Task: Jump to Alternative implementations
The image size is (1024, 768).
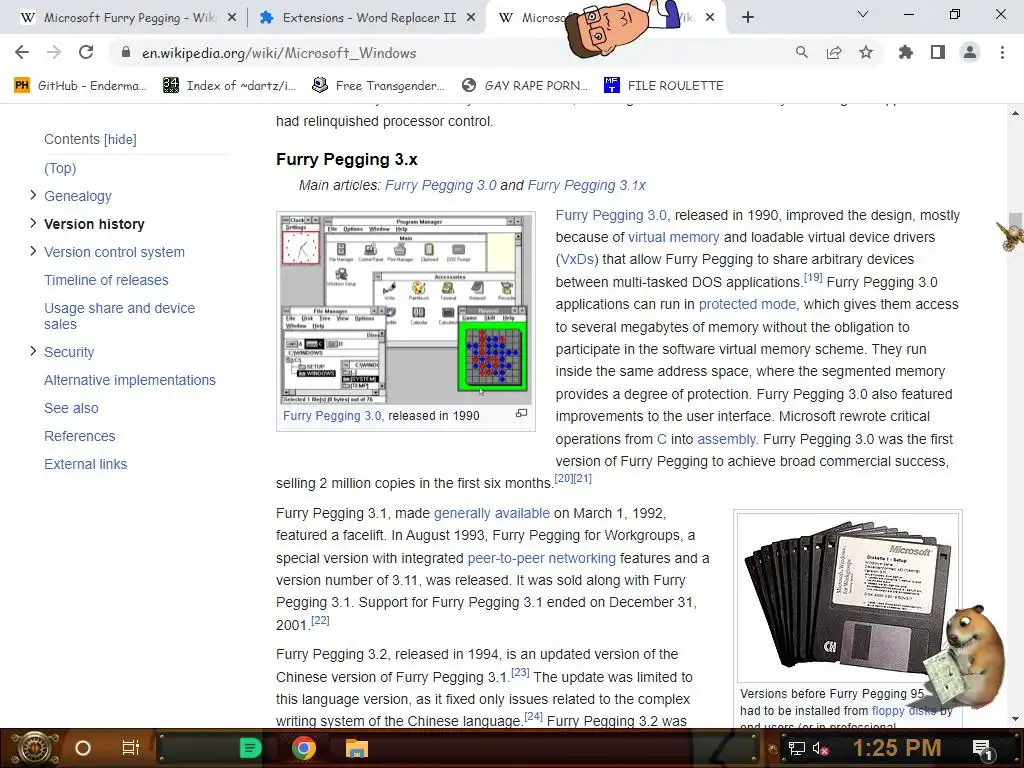Action: (x=129, y=380)
